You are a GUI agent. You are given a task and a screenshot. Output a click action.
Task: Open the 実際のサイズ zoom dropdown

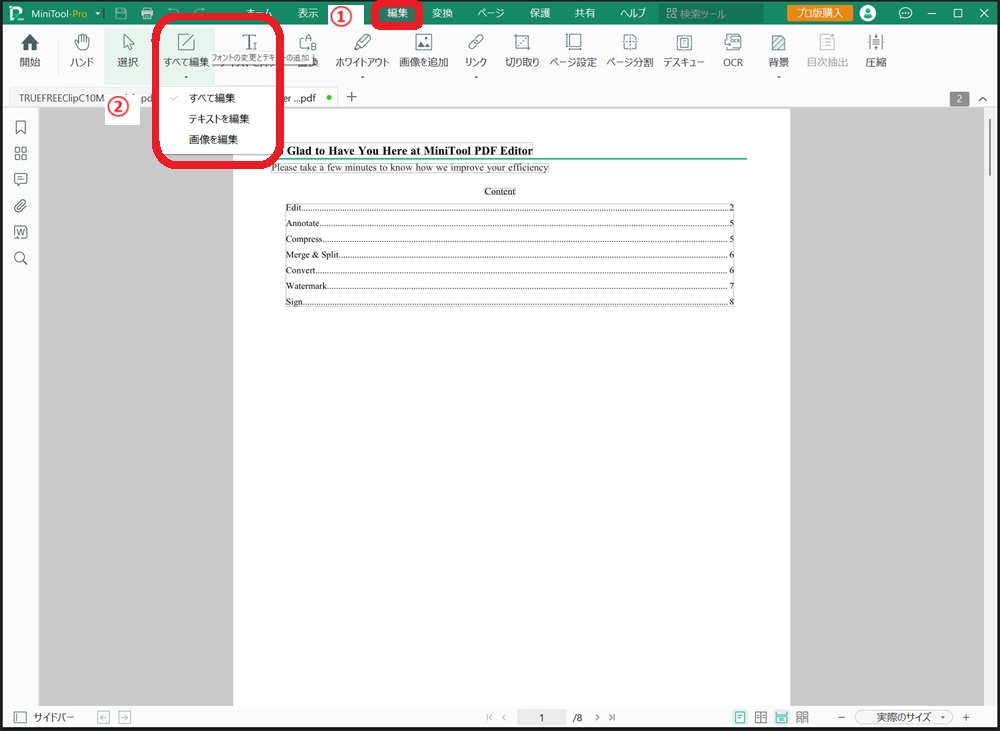coord(904,718)
